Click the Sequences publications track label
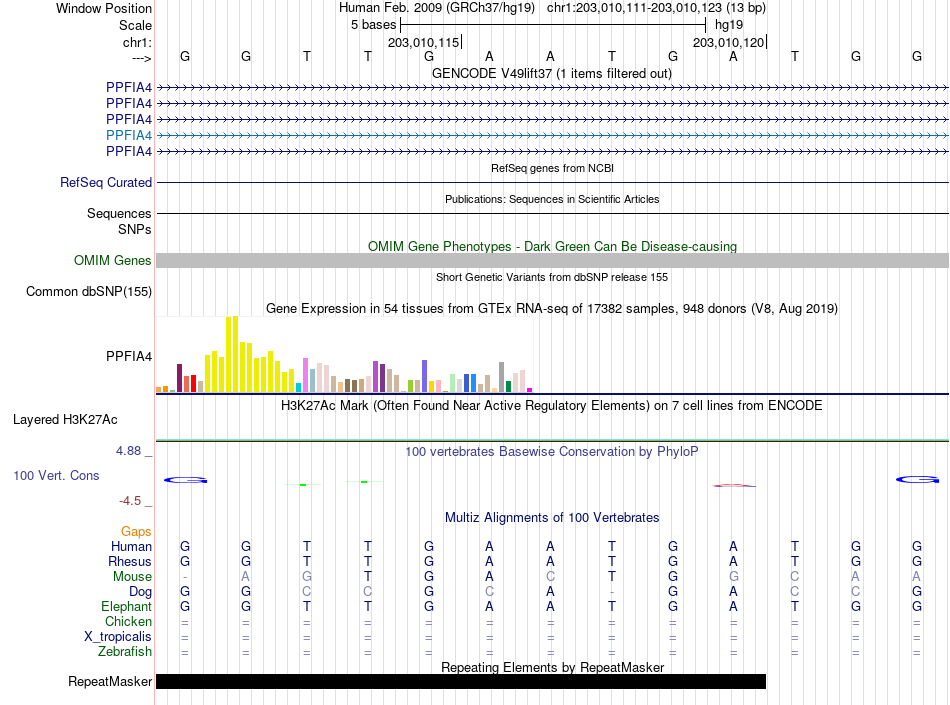Viewport: 950px width, 705px height. pyautogui.click(x=119, y=213)
